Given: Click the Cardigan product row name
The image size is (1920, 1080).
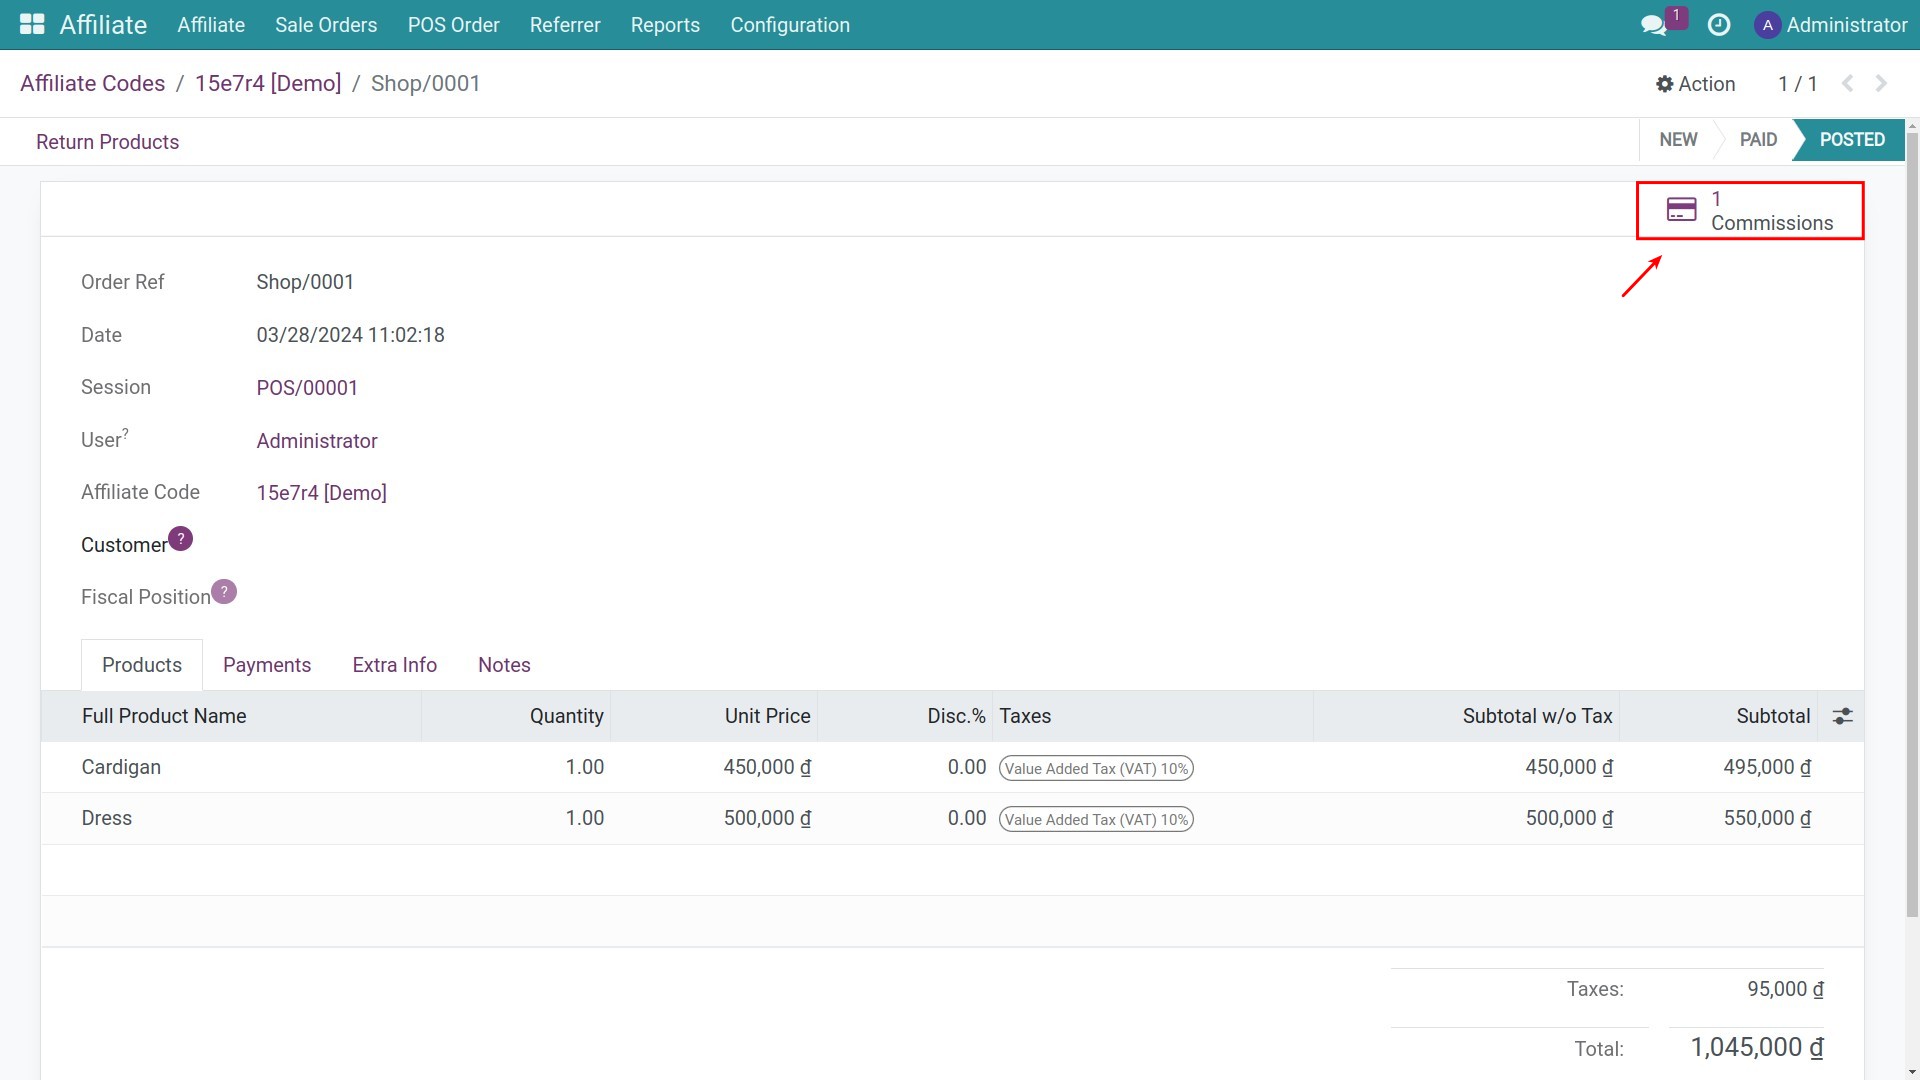Looking at the screenshot, I should tap(121, 767).
